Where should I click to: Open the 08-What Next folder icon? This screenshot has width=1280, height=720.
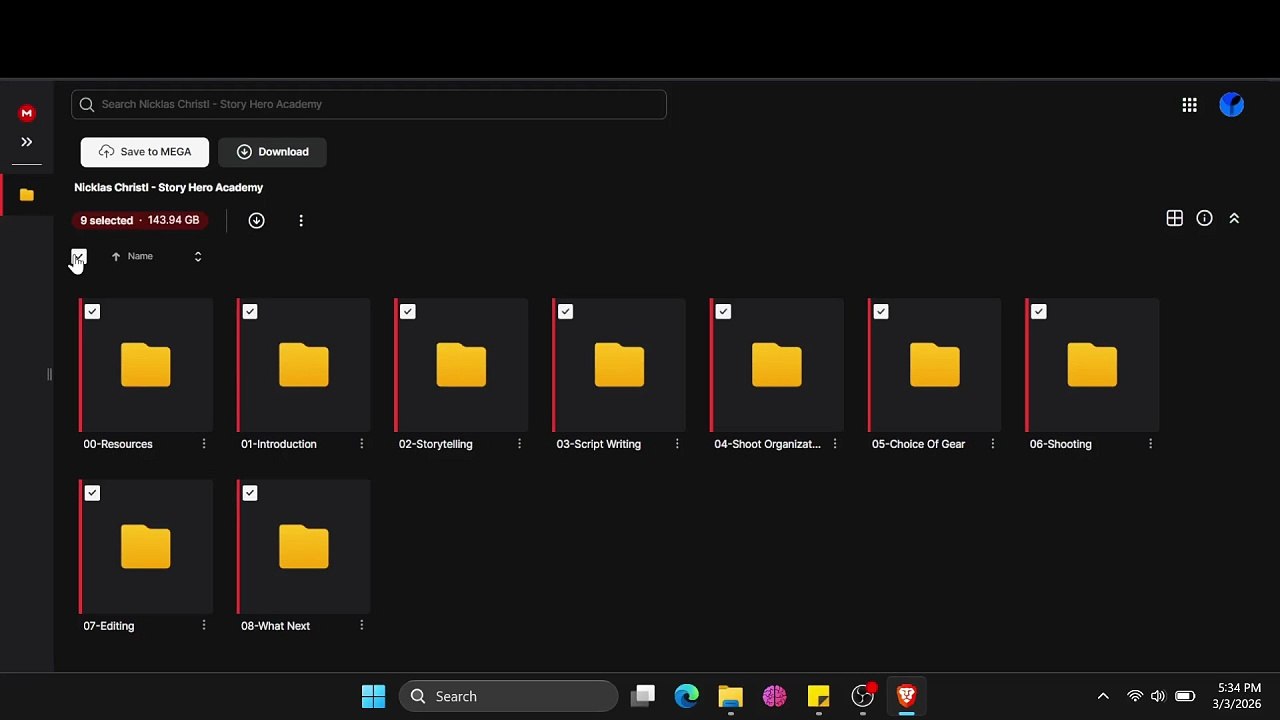(x=304, y=547)
